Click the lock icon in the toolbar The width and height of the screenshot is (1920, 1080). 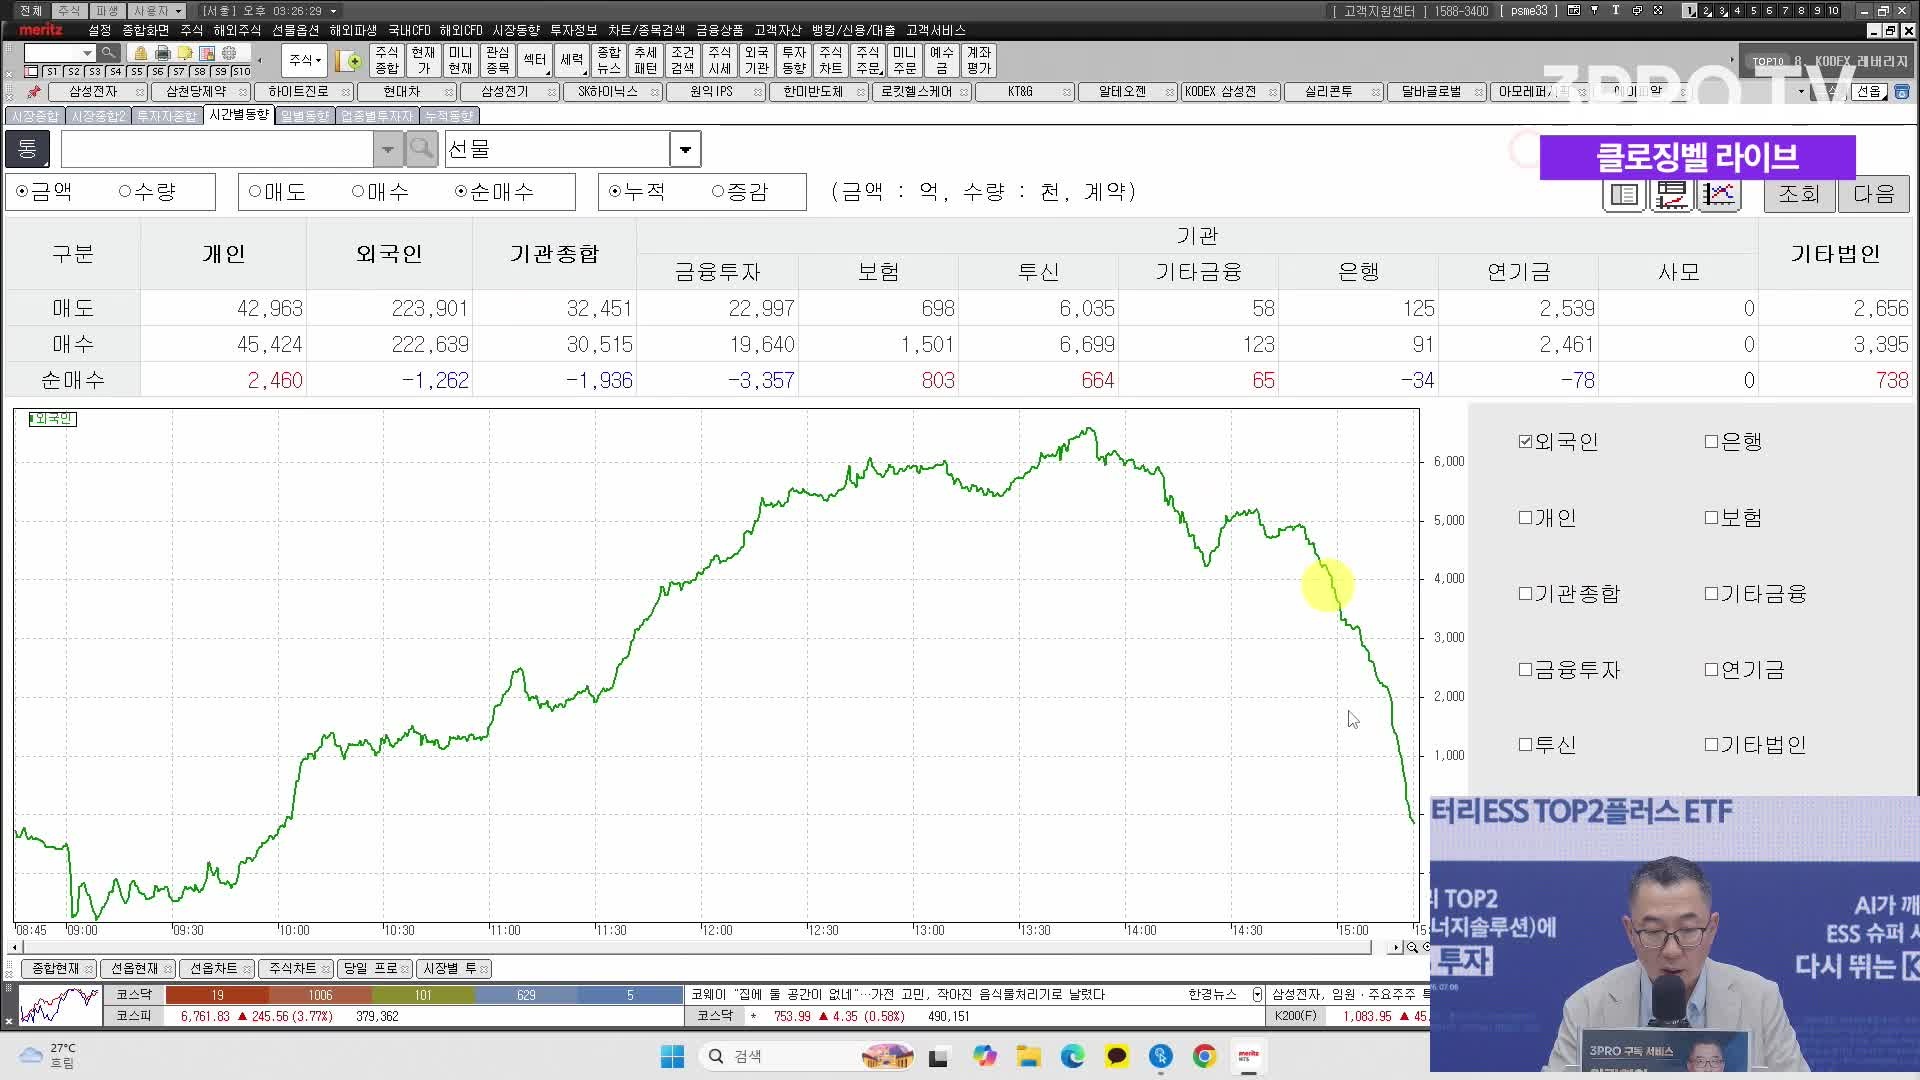(141, 53)
